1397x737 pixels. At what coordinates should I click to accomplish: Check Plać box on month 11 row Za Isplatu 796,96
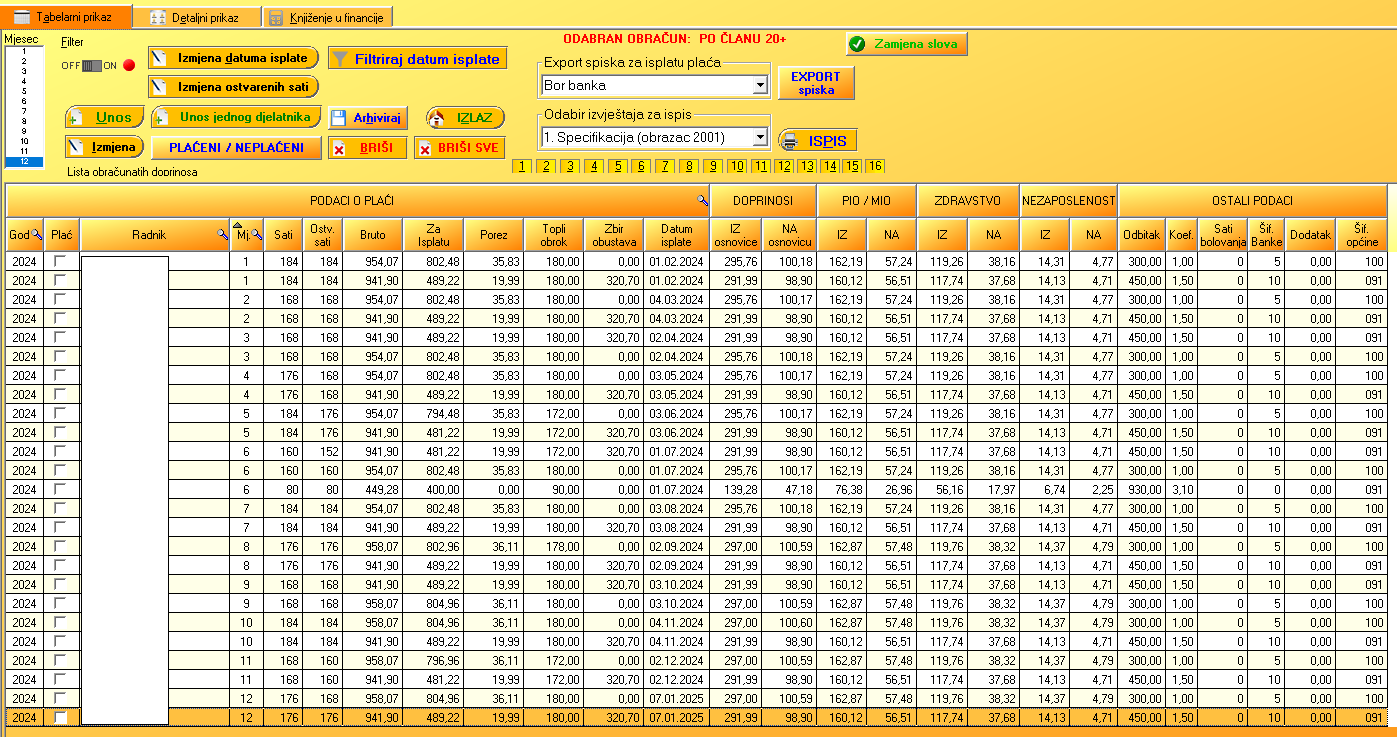(60, 660)
